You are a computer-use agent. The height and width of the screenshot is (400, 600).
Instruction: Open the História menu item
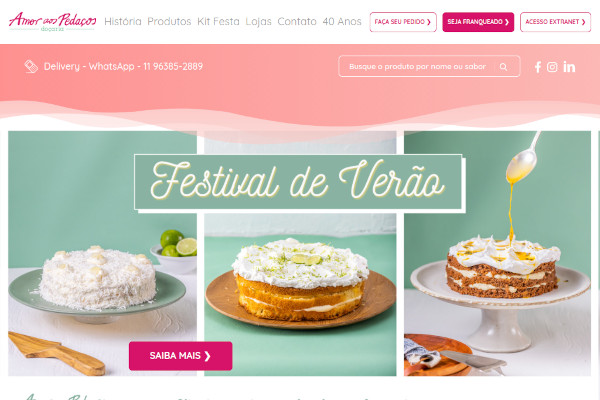coord(122,21)
